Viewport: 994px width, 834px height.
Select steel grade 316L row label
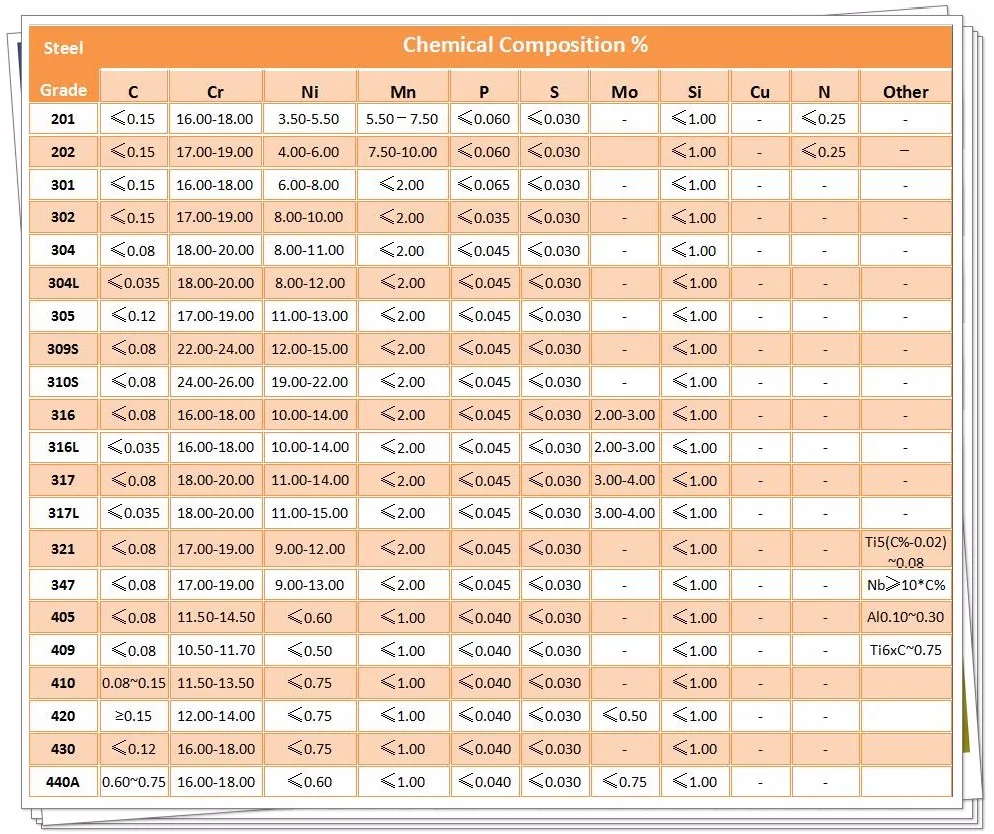click(64, 447)
